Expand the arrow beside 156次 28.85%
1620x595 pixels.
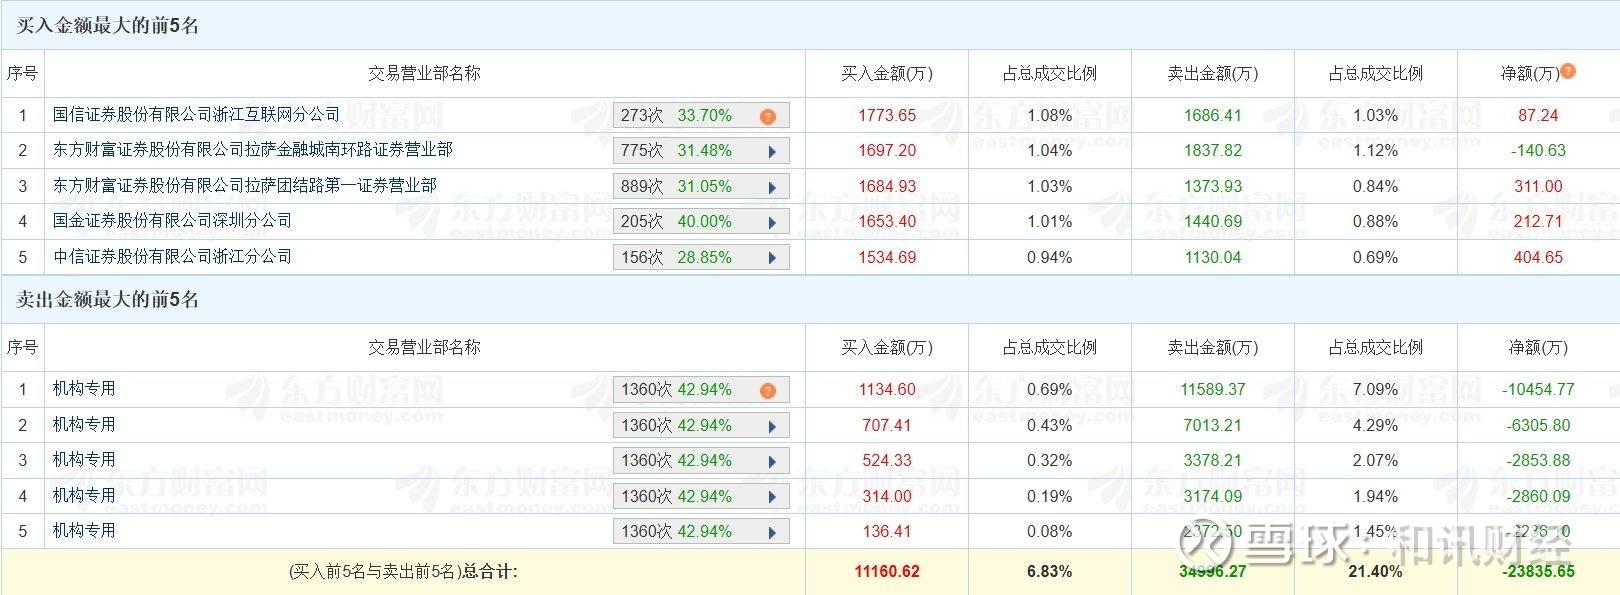[x=772, y=258]
